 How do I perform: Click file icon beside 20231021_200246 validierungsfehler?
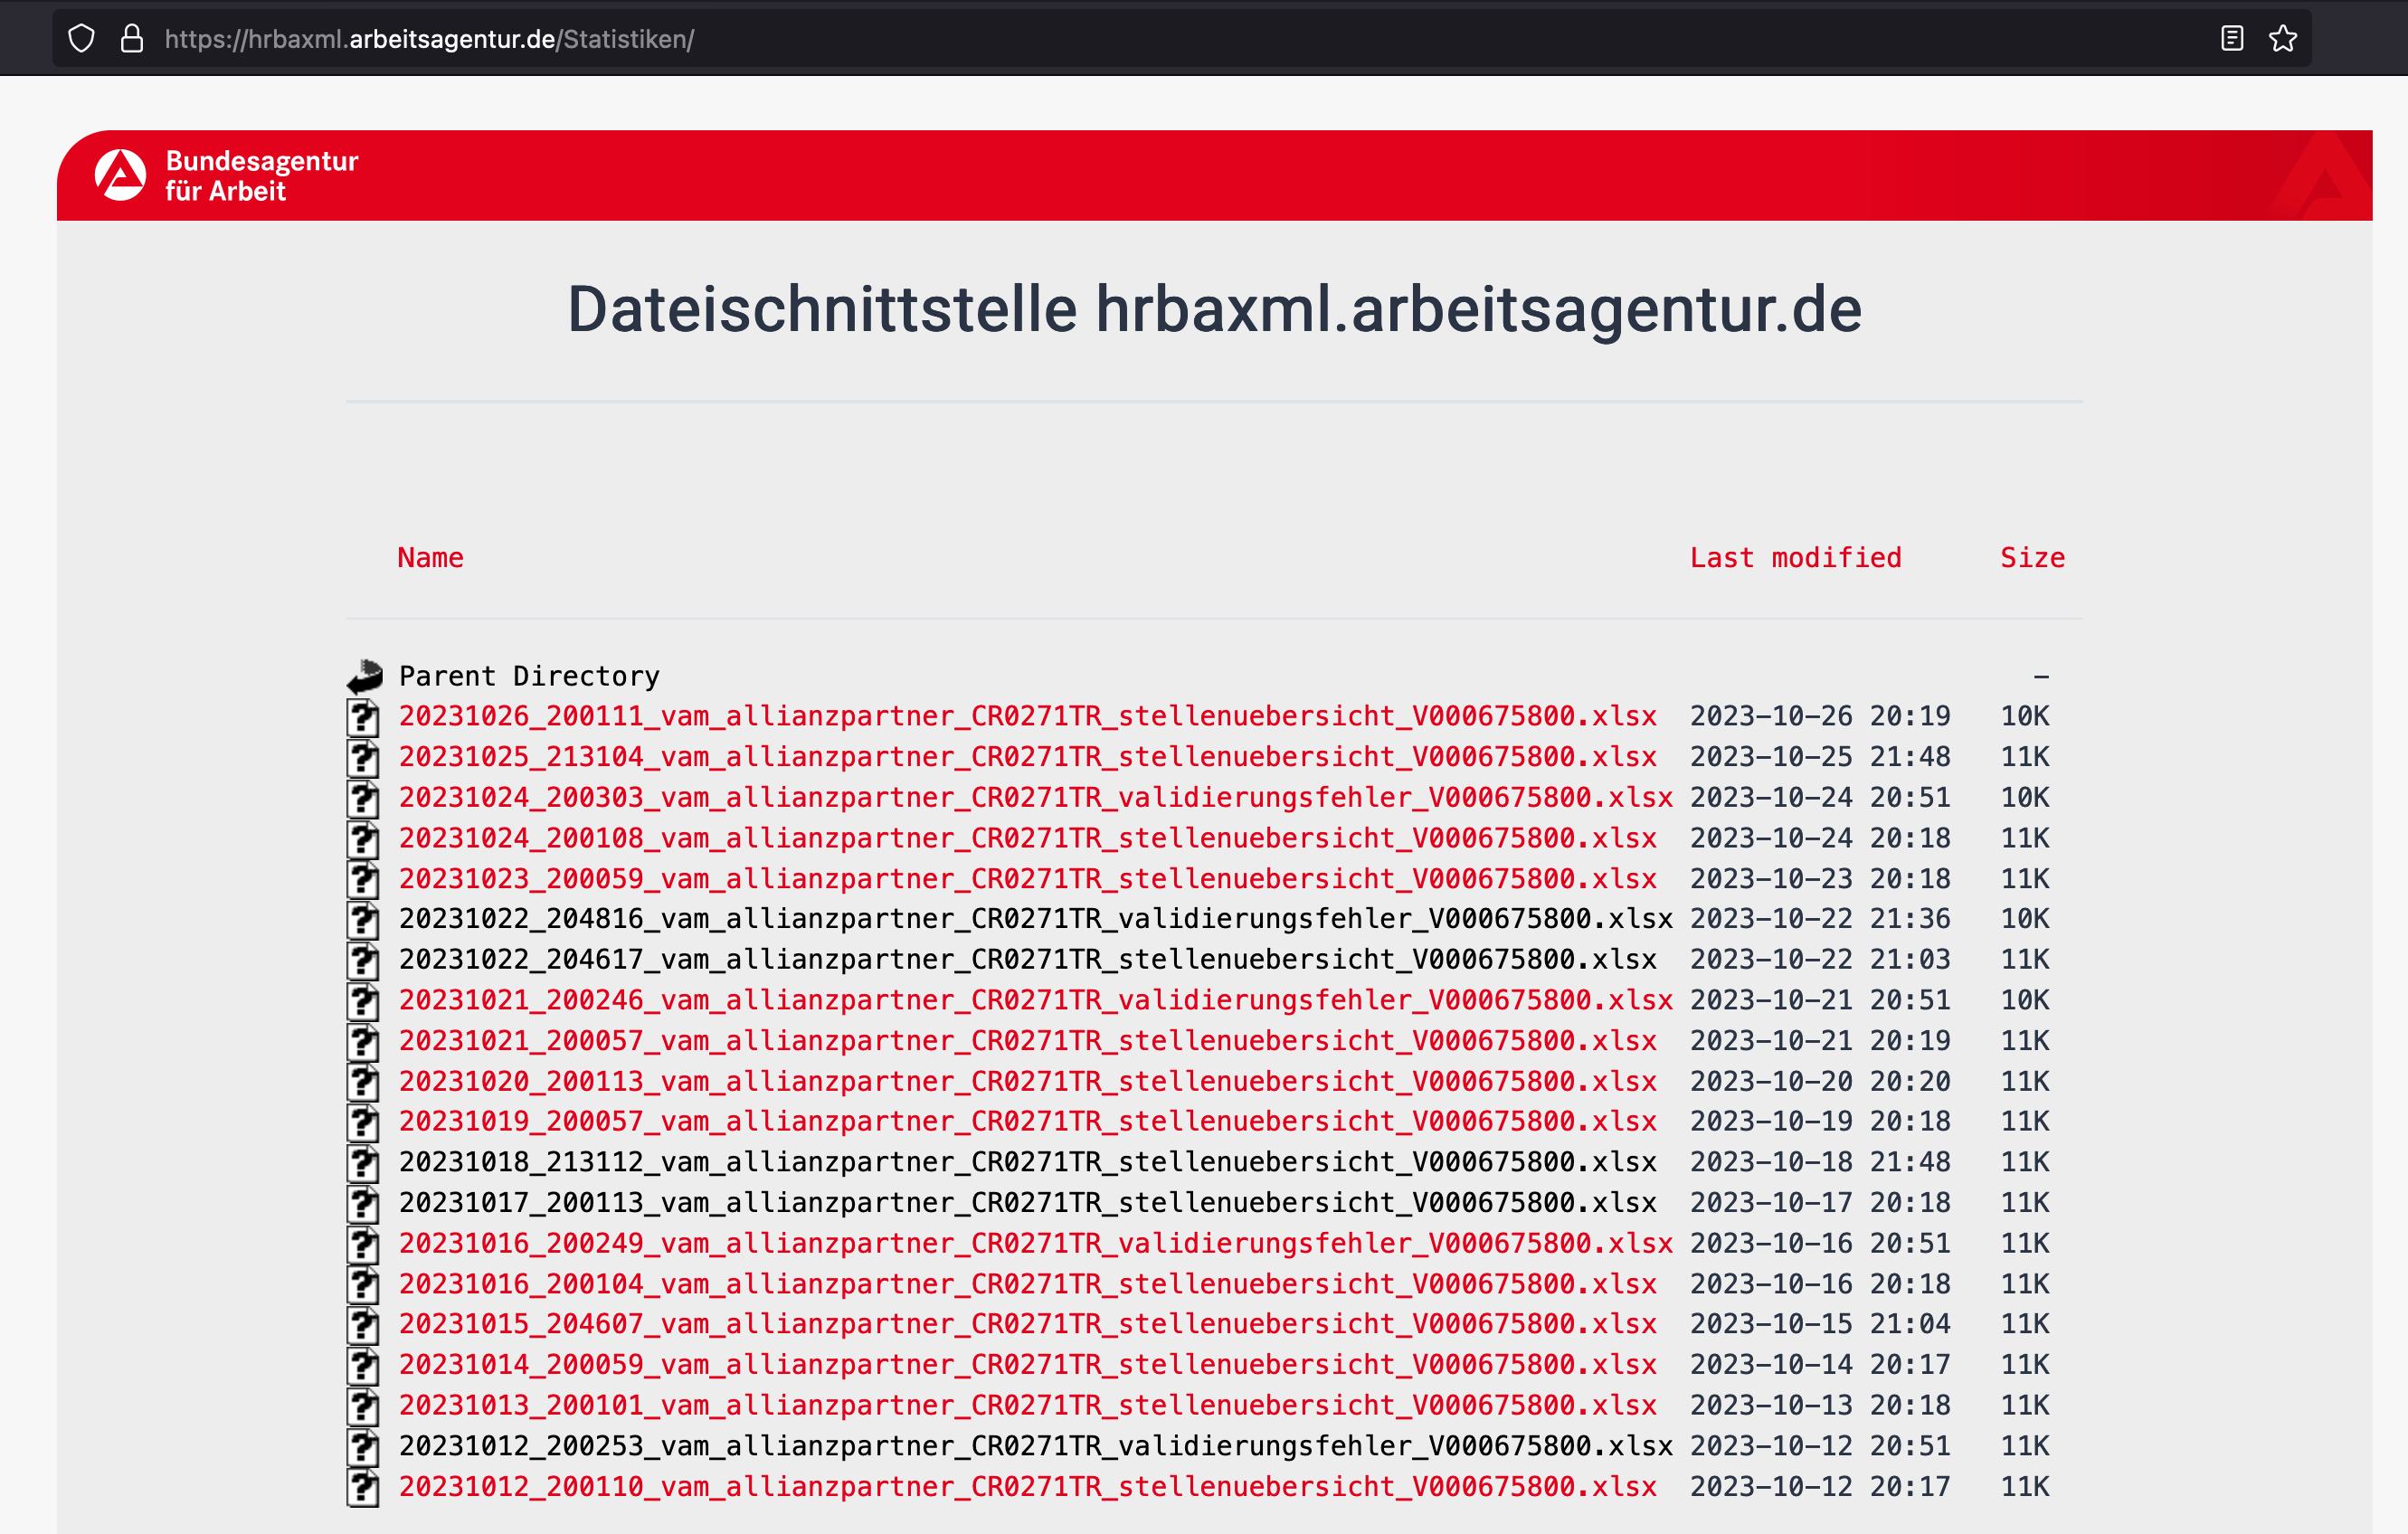click(x=364, y=1001)
